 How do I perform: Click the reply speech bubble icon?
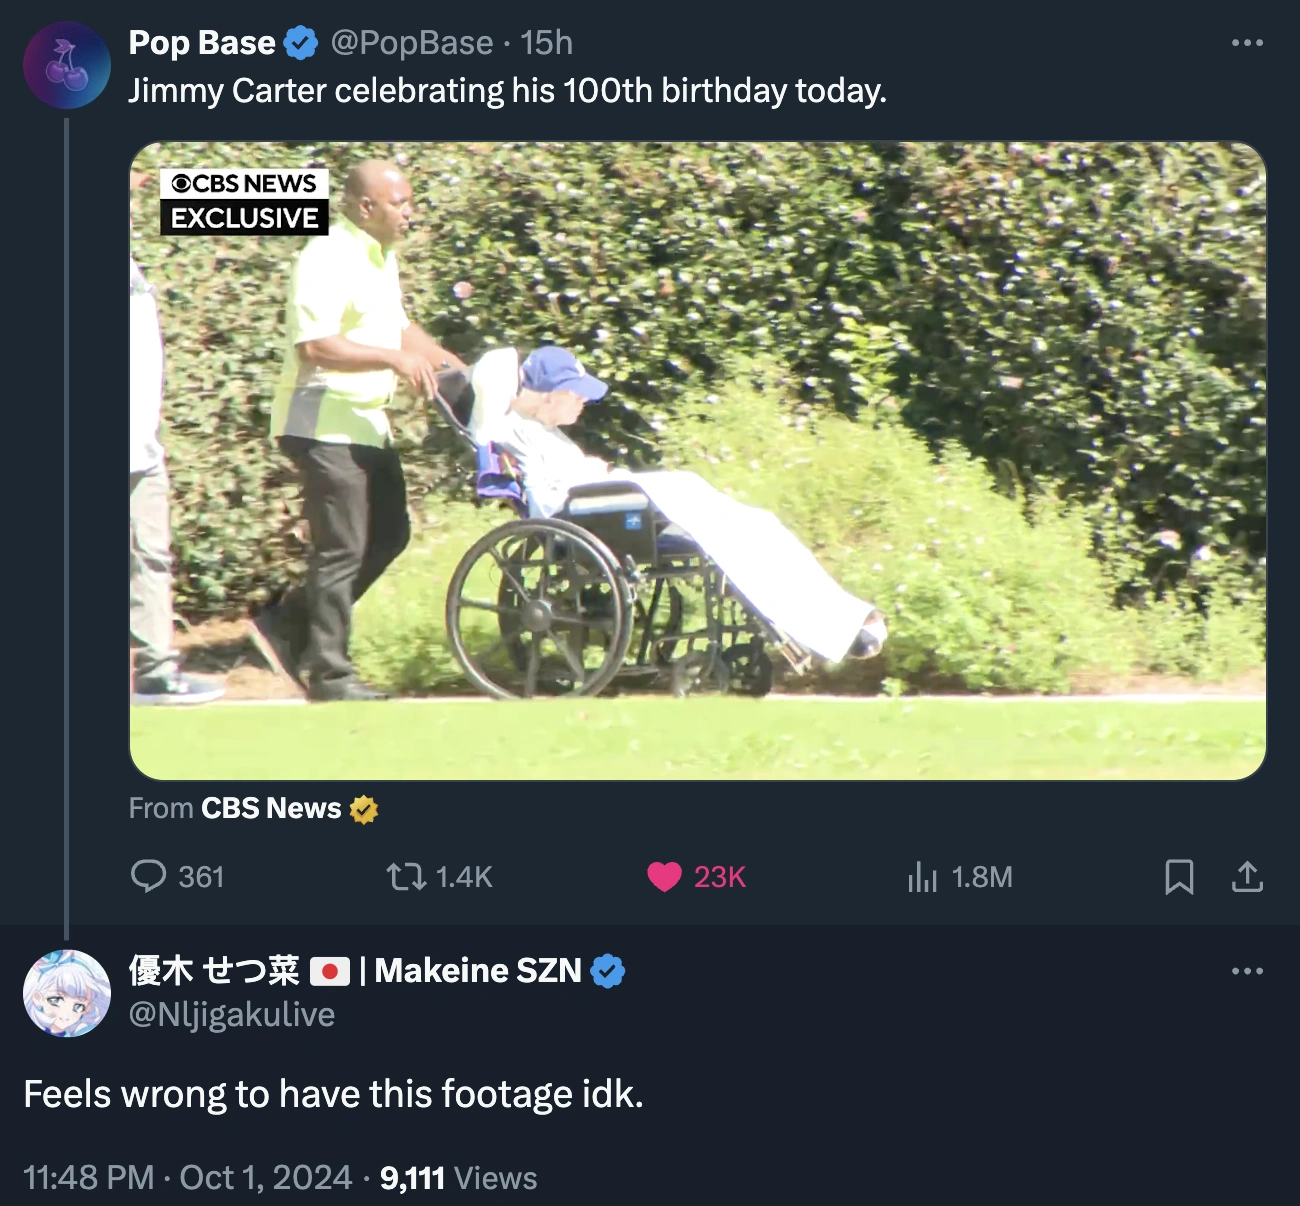(148, 877)
